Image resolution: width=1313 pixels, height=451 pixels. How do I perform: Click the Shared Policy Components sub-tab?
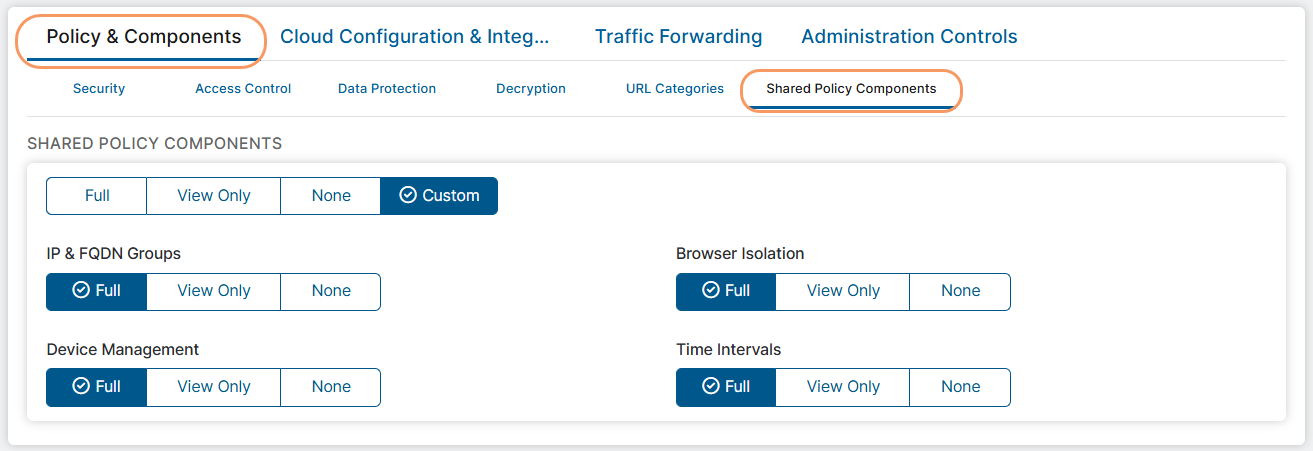(851, 89)
